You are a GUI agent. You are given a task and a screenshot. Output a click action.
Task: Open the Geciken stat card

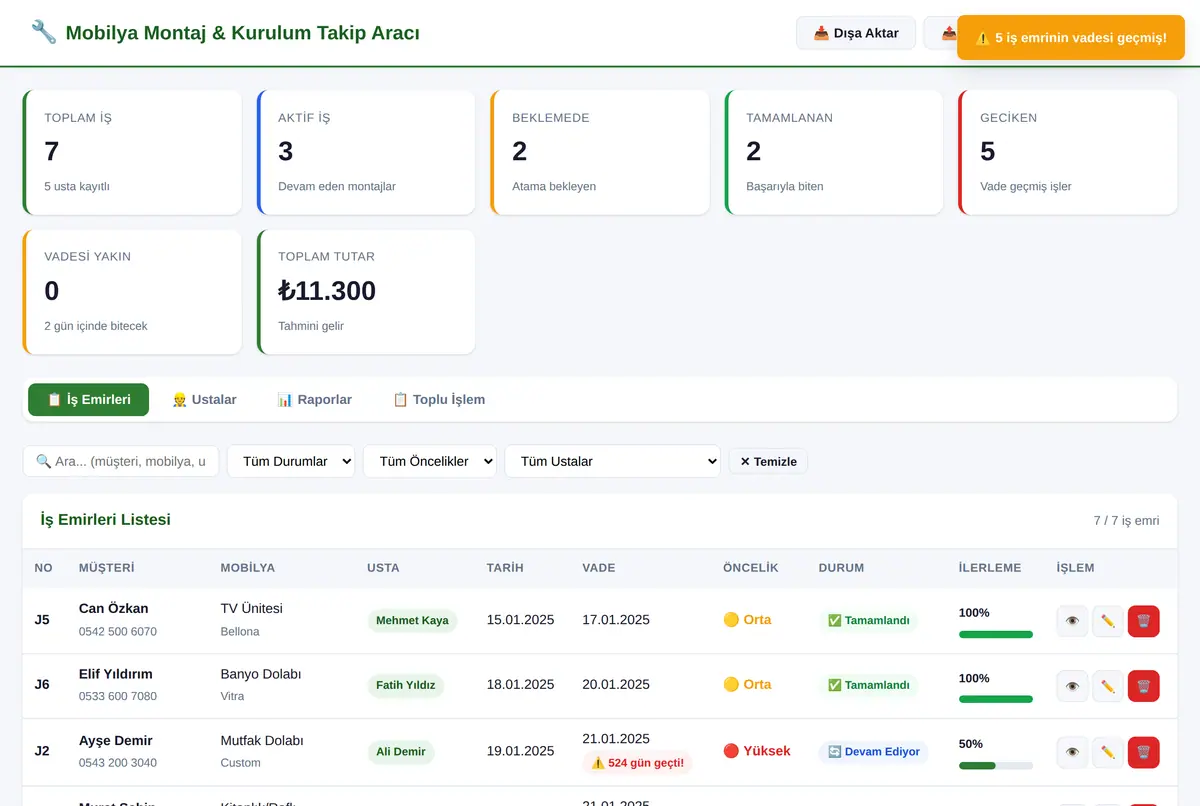click(x=1067, y=152)
